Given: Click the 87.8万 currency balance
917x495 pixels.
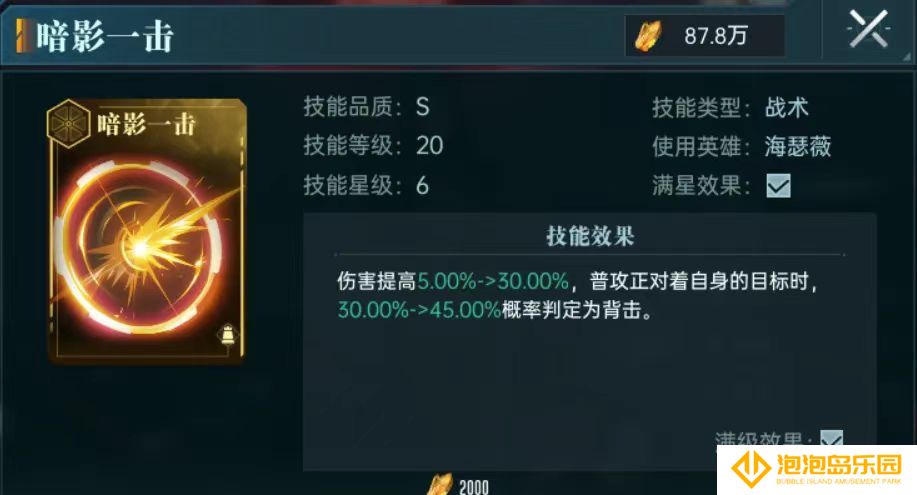Looking at the screenshot, I should pos(716,36).
